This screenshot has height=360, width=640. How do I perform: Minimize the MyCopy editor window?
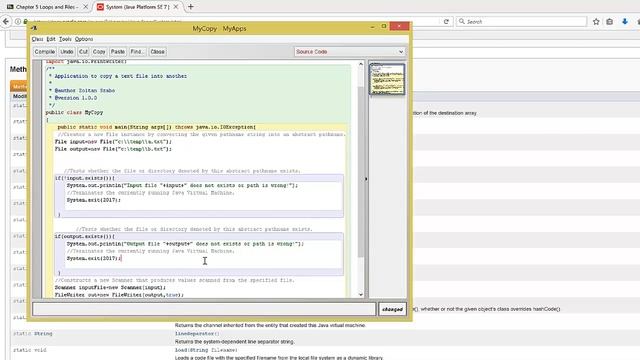click(x=372, y=27)
